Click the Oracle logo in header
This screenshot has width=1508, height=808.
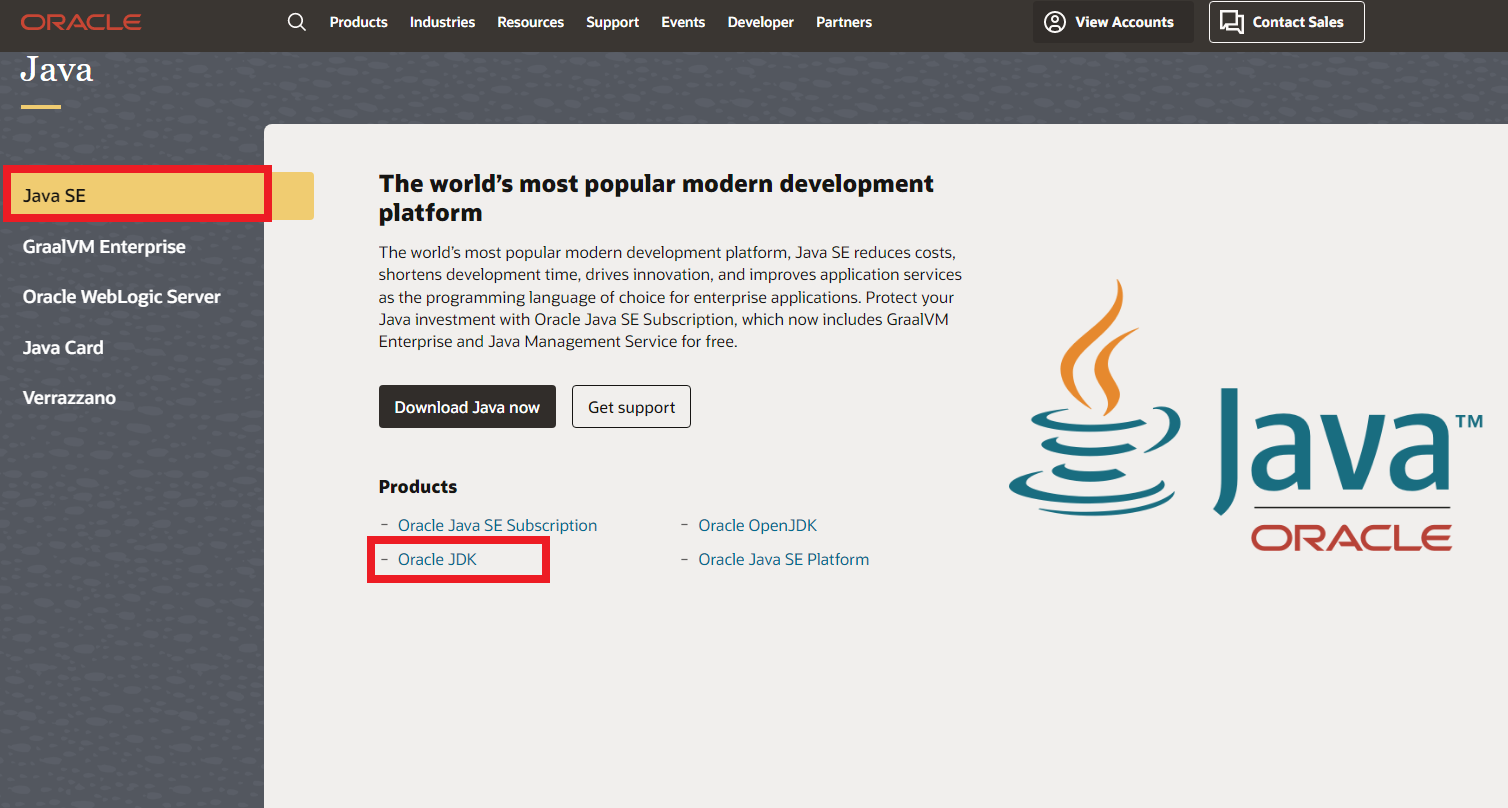click(x=81, y=22)
